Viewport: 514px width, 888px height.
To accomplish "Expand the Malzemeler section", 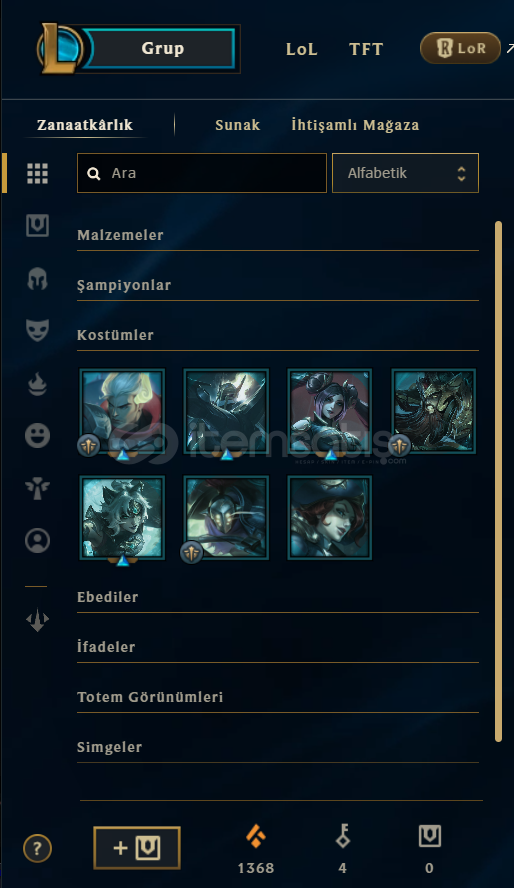I will [x=278, y=236].
